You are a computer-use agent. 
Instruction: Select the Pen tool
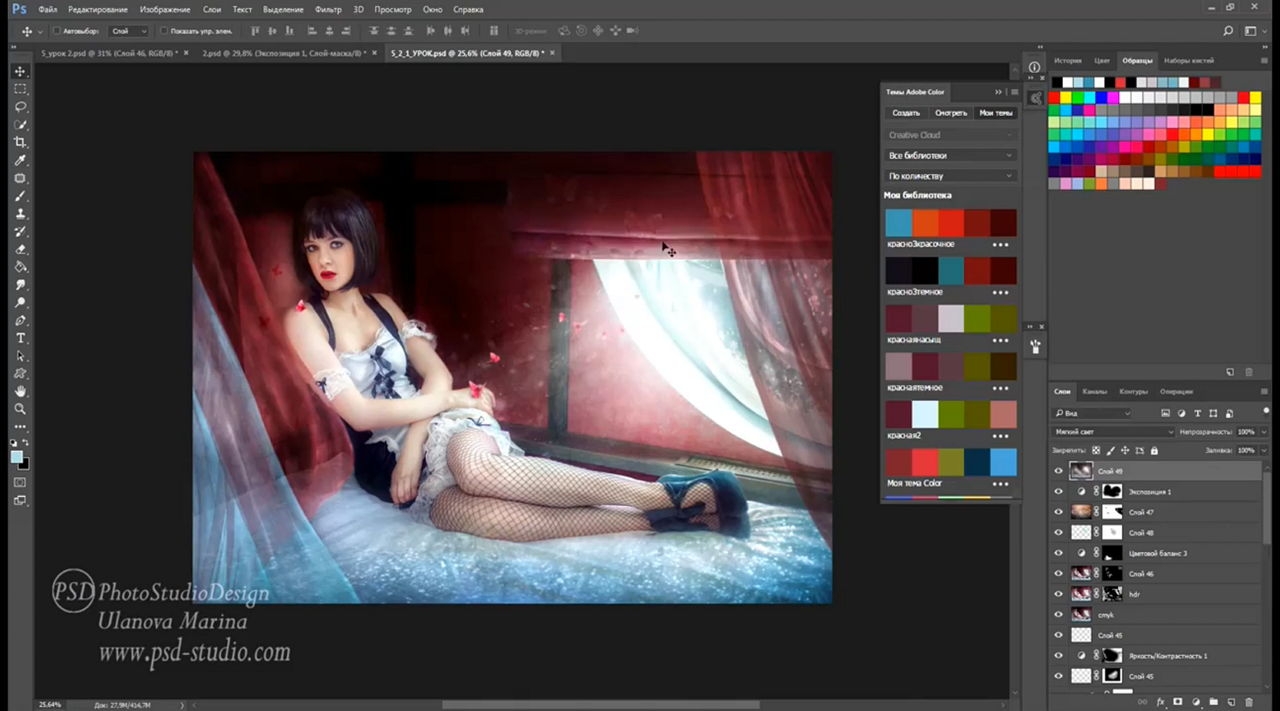tap(20, 321)
